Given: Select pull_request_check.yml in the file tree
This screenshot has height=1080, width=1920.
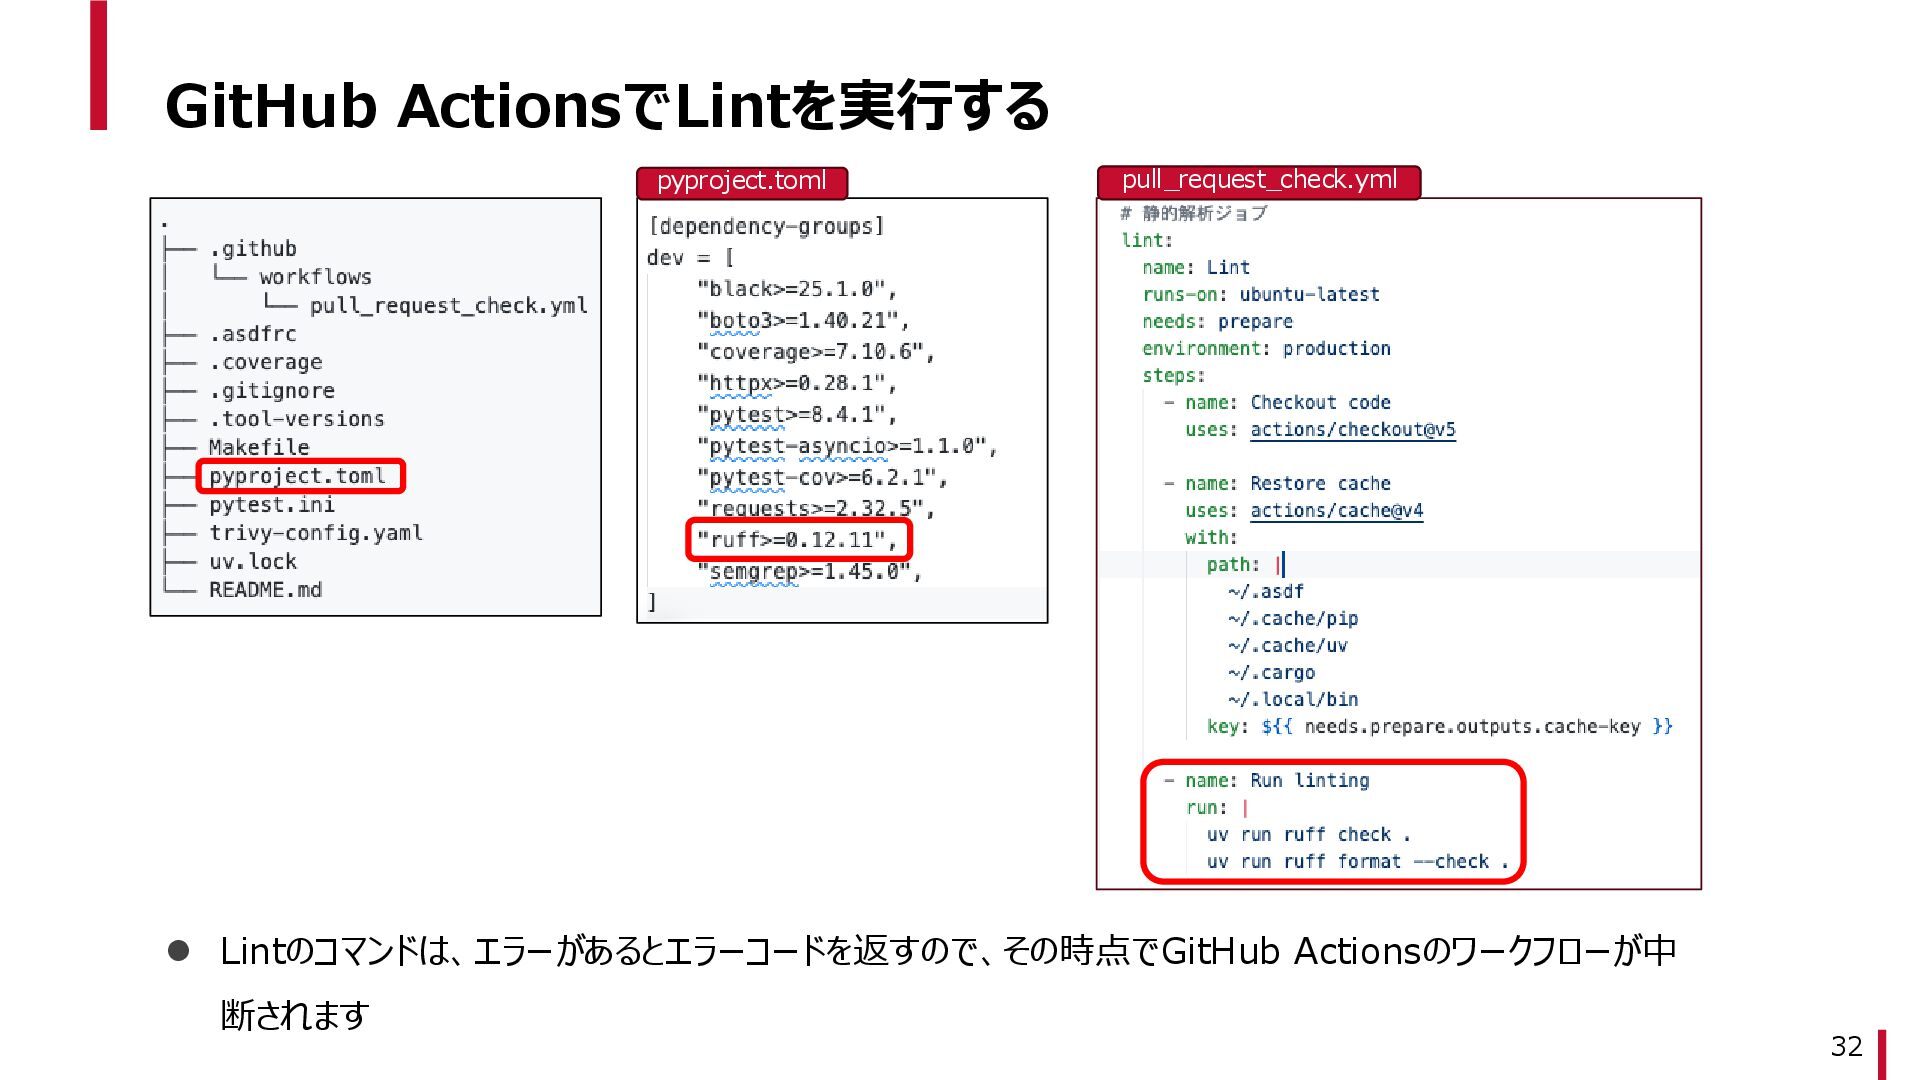Looking at the screenshot, I should (448, 305).
